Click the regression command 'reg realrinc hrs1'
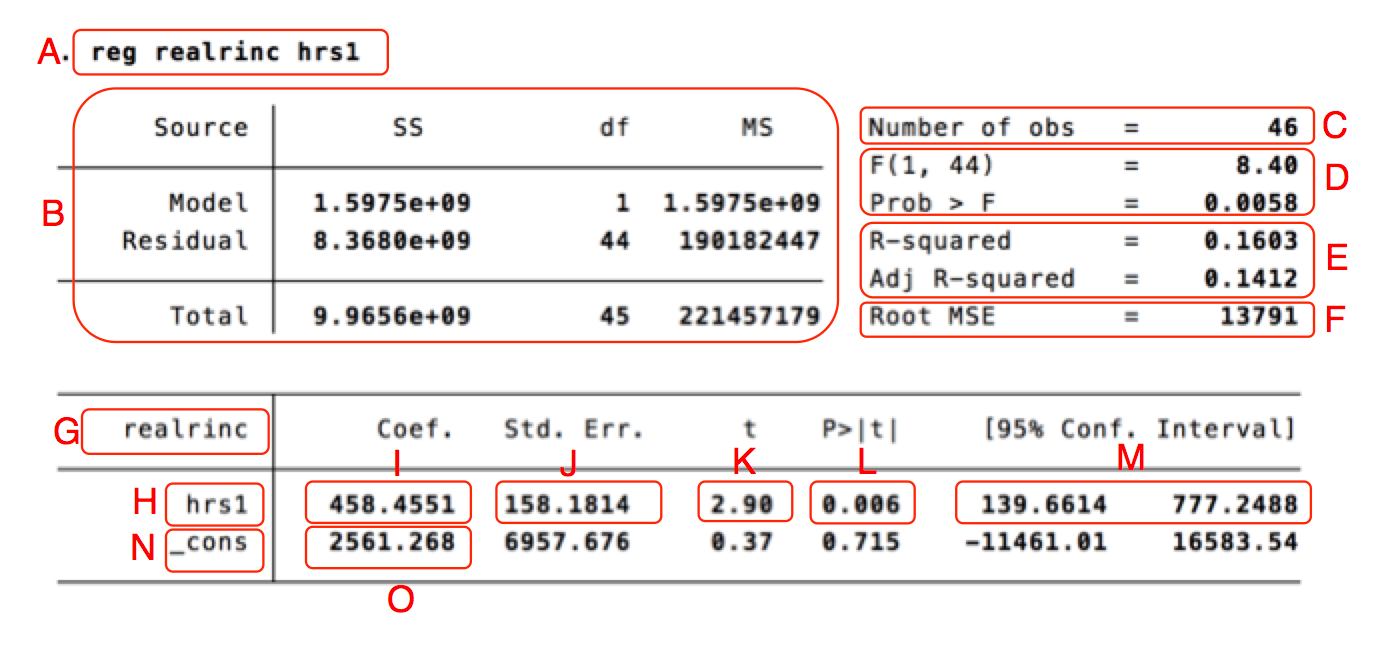Screen dimensions: 1394x650 tap(230, 52)
